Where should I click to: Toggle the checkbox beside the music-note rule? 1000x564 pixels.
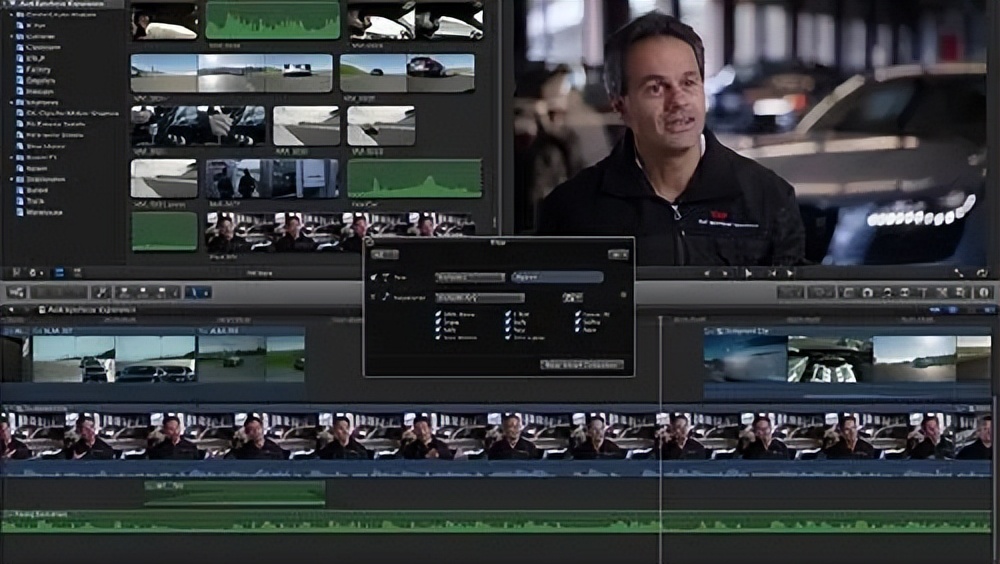[x=373, y=297]
